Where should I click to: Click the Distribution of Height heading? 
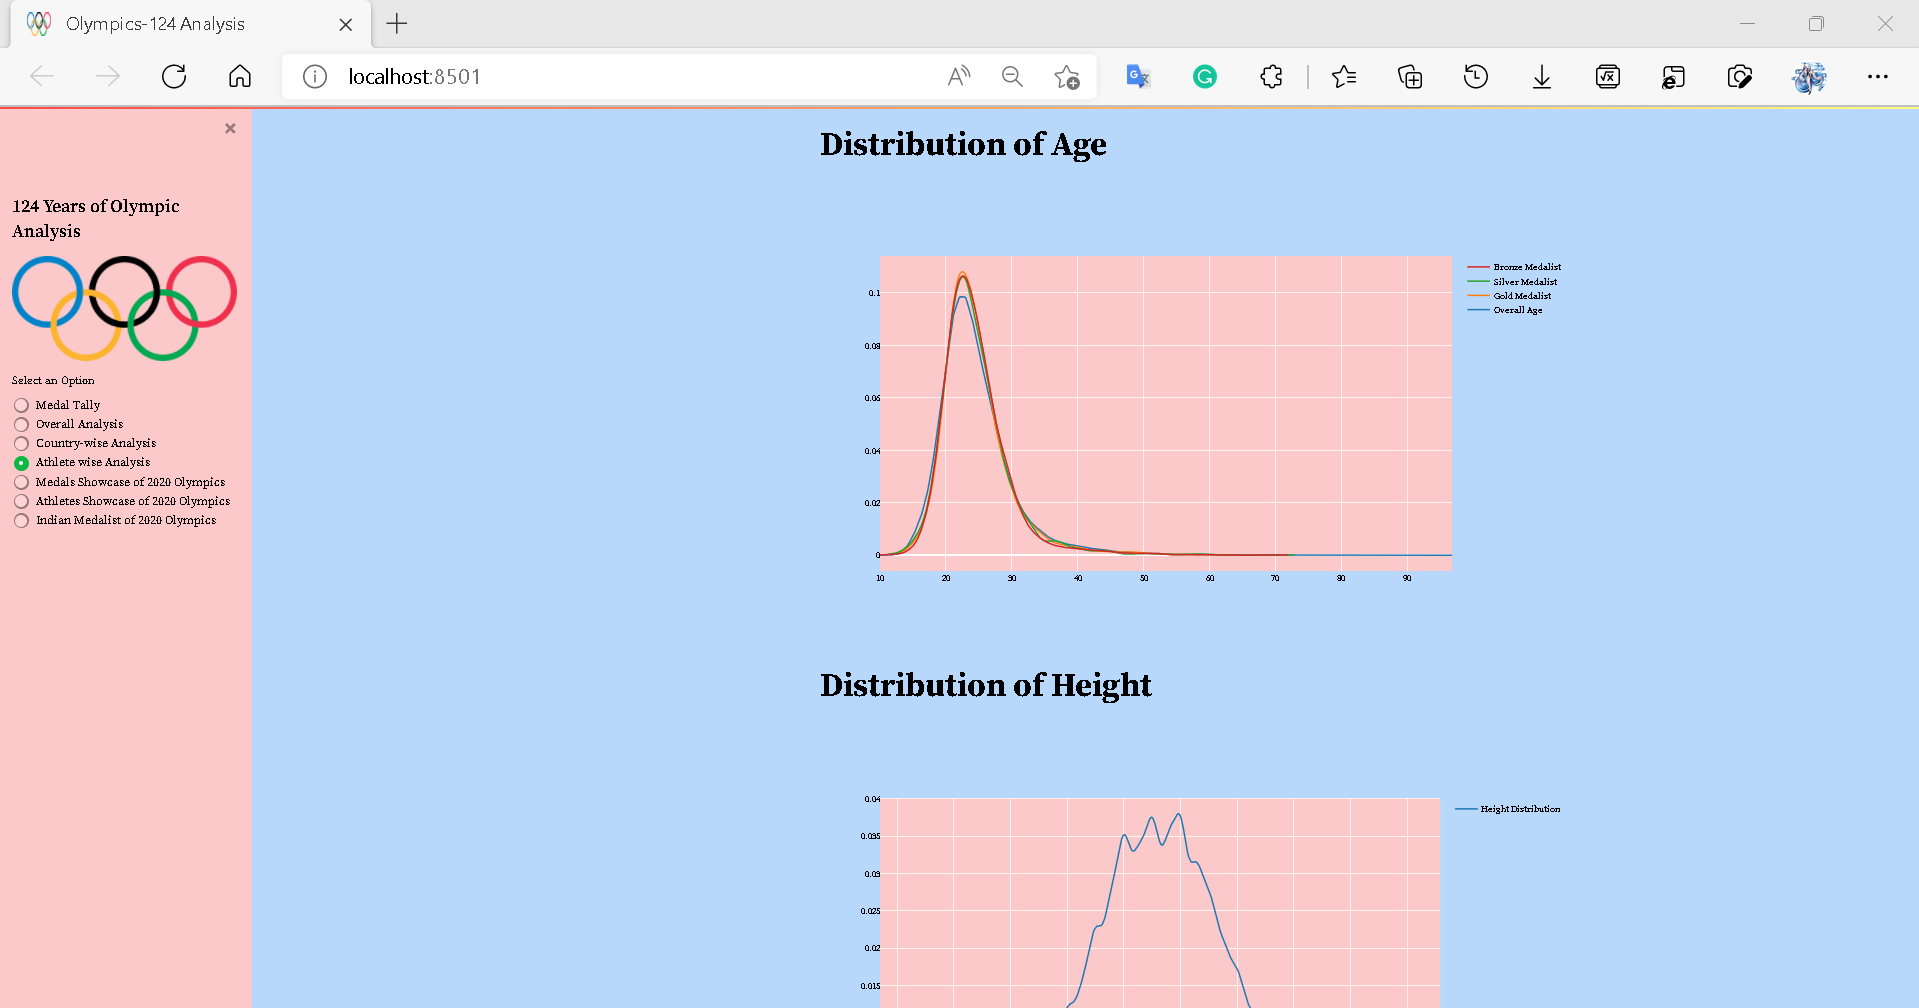click(986, 685)
